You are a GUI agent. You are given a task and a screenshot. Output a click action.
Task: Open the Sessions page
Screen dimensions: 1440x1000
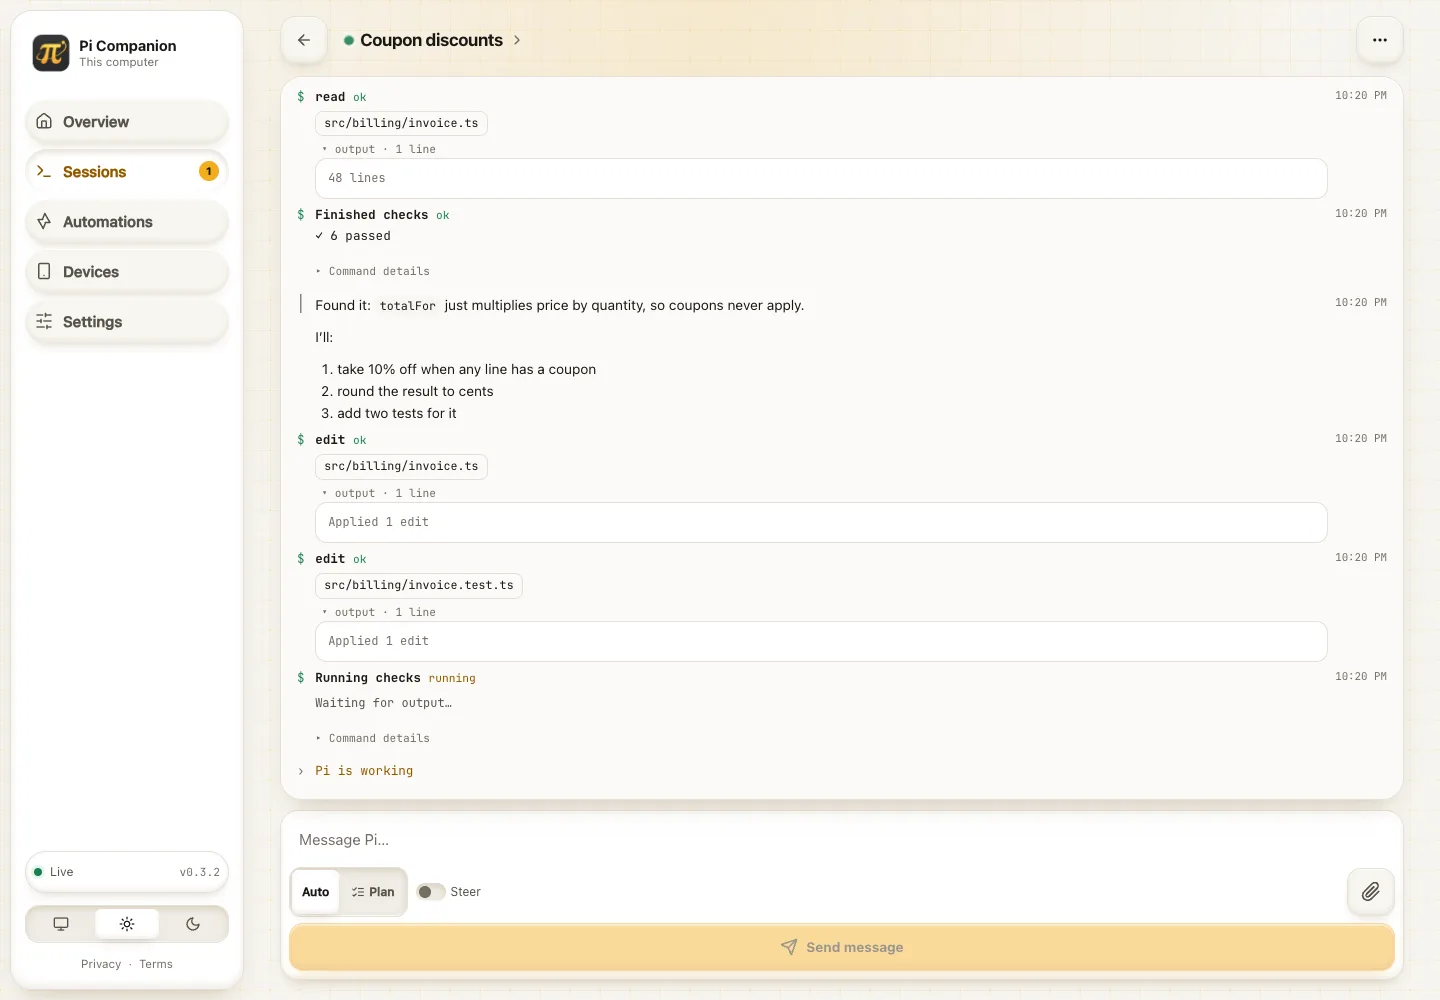127,172
